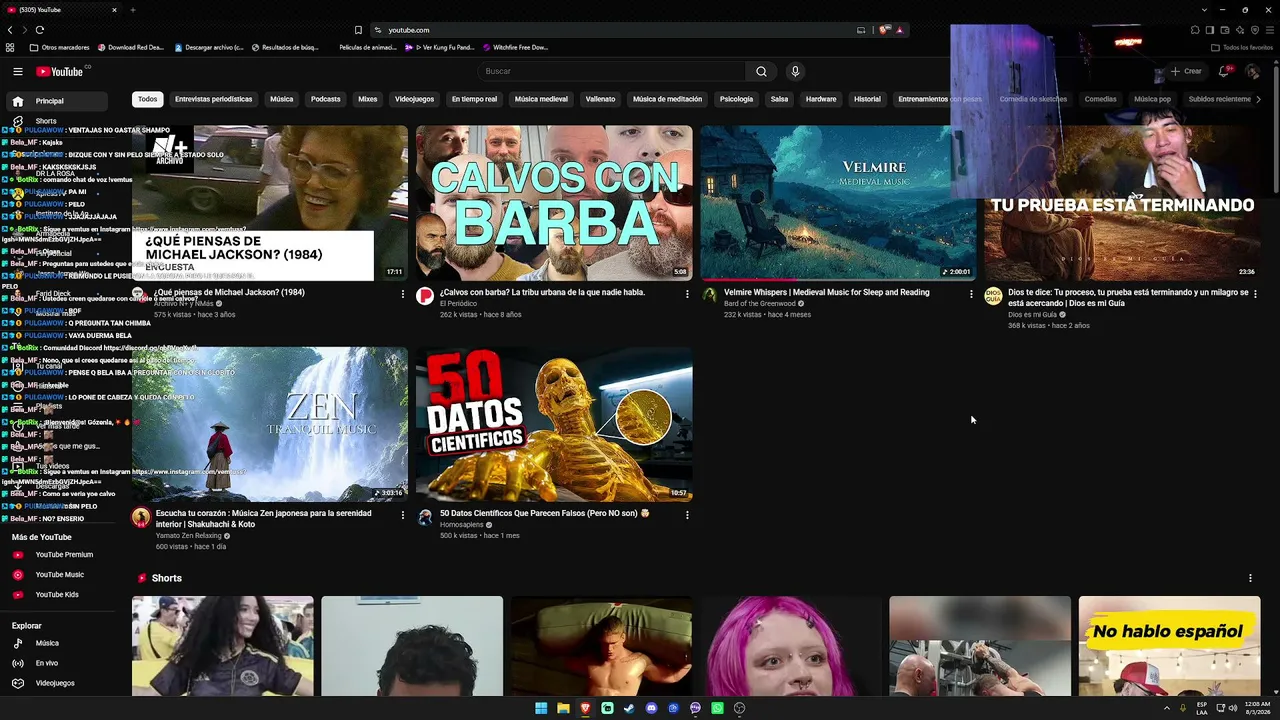
Task: Open options for ¿Qué piensas de Michael Jackson? video
Action: point(403,294)
